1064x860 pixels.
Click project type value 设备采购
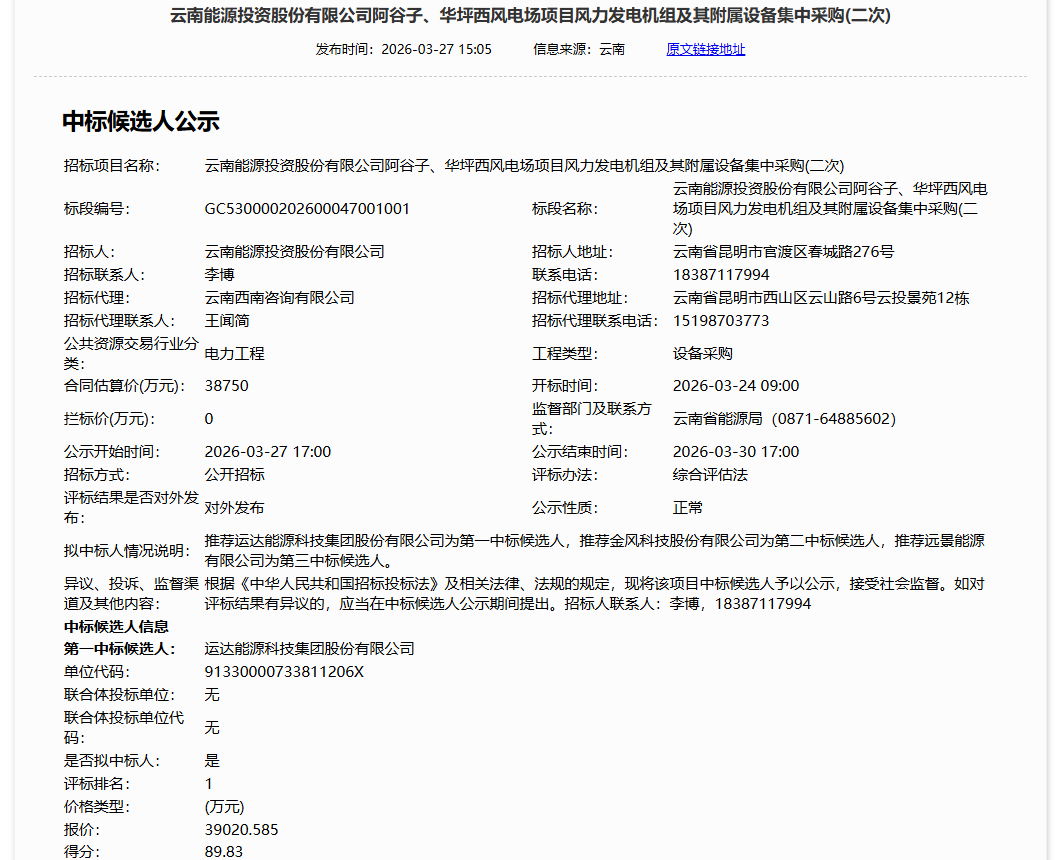pos(703,354)
